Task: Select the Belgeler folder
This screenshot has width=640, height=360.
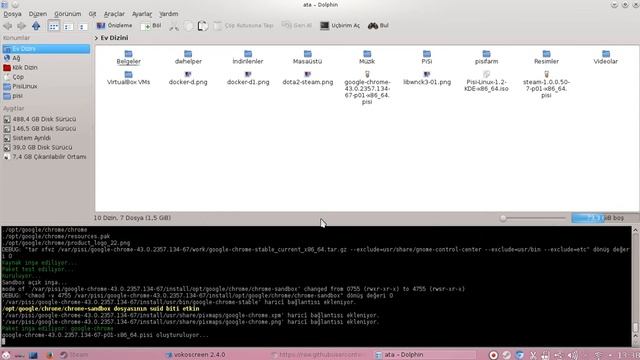Action: point(129,57)
